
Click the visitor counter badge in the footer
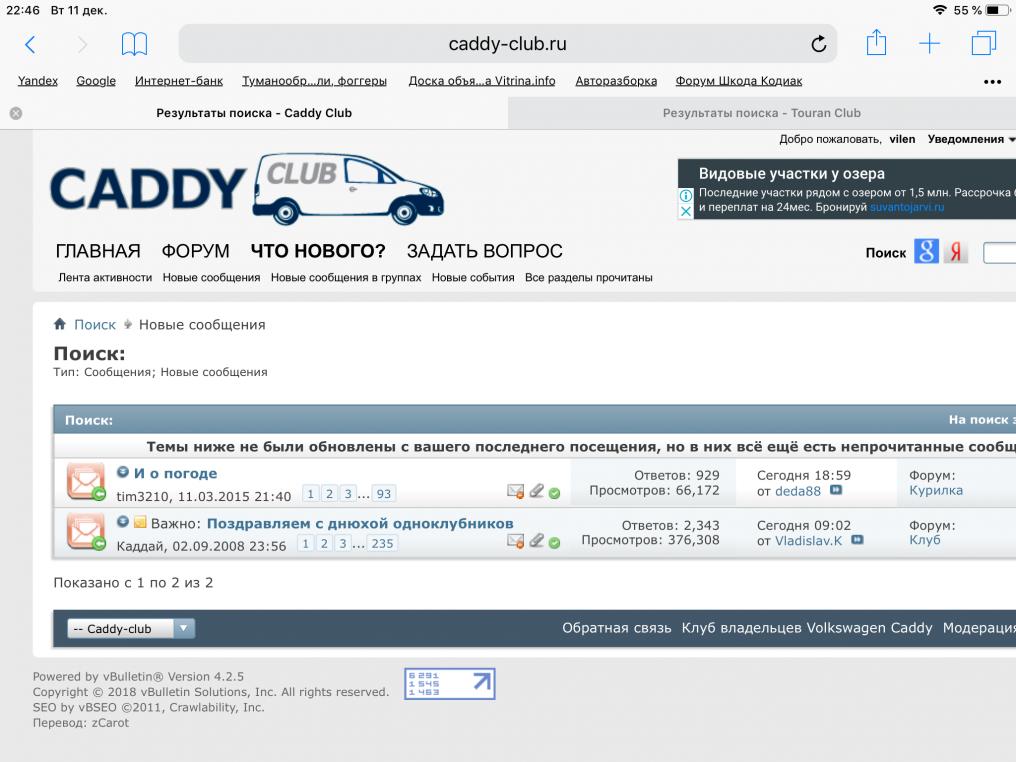coord(450,684)
